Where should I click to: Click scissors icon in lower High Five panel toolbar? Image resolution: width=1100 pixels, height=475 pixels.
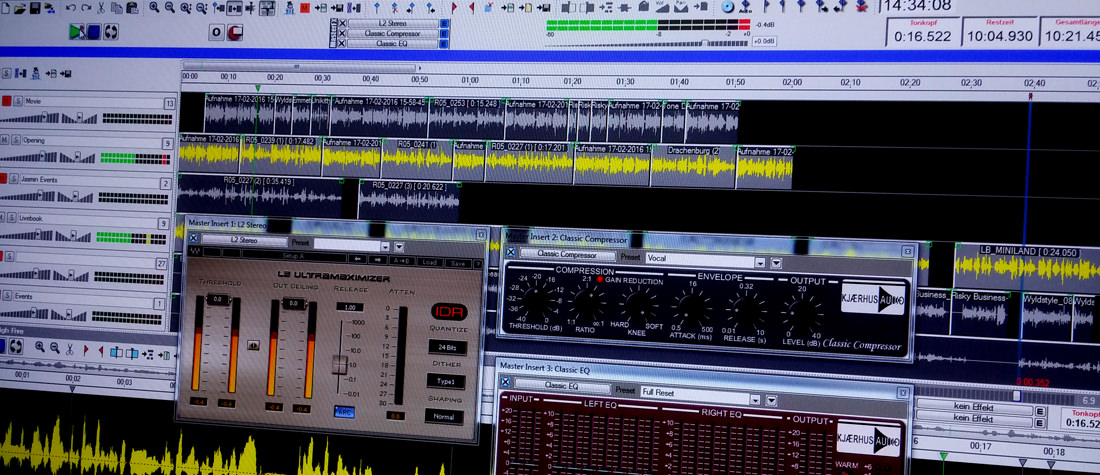(69, 348)
